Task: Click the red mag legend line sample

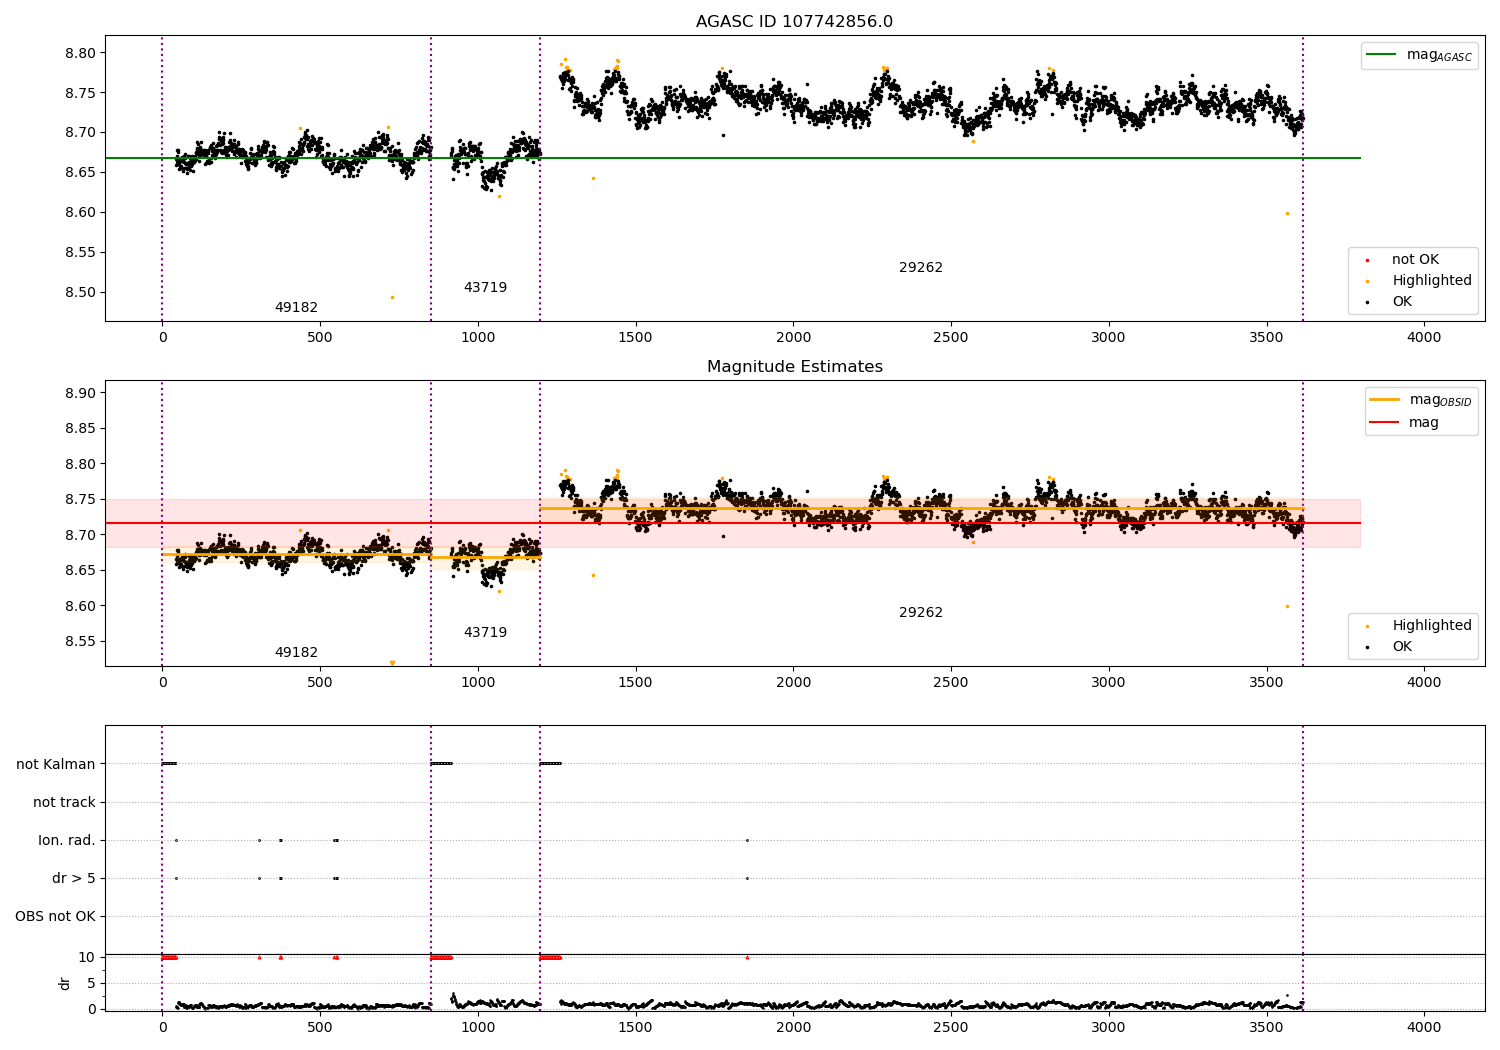Action: pyautogui.click(x=1385, y=422)
